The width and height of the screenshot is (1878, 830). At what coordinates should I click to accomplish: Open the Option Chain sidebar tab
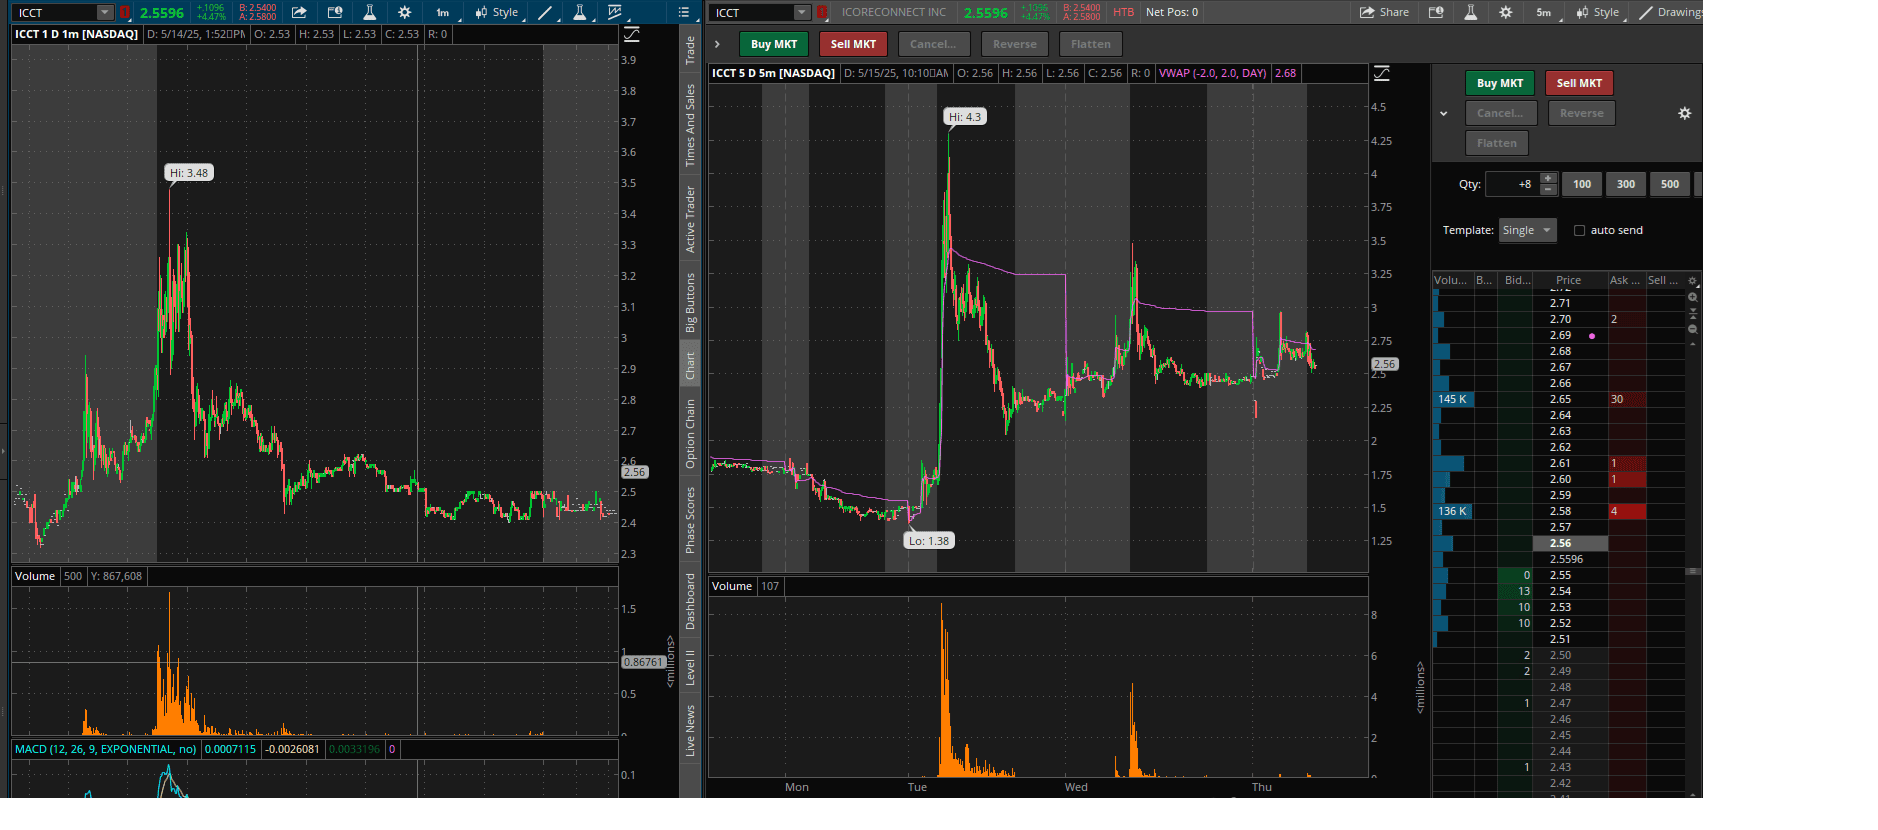[690, 434]
